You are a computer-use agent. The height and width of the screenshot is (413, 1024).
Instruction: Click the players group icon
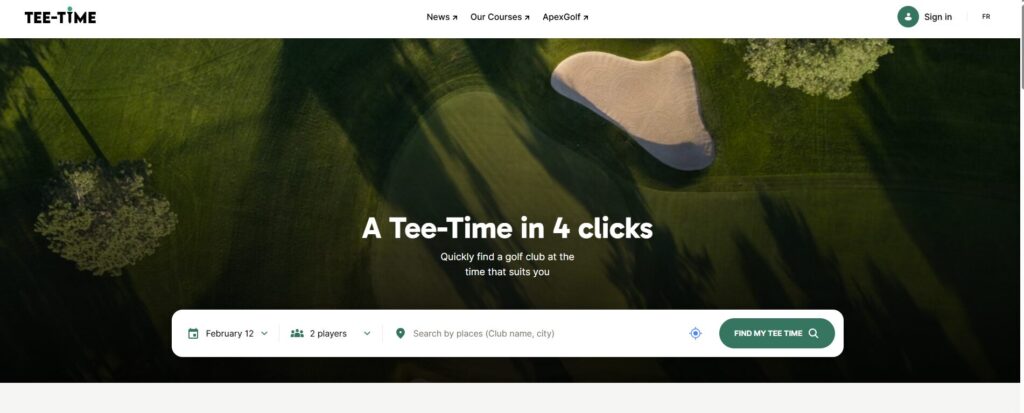297,334
